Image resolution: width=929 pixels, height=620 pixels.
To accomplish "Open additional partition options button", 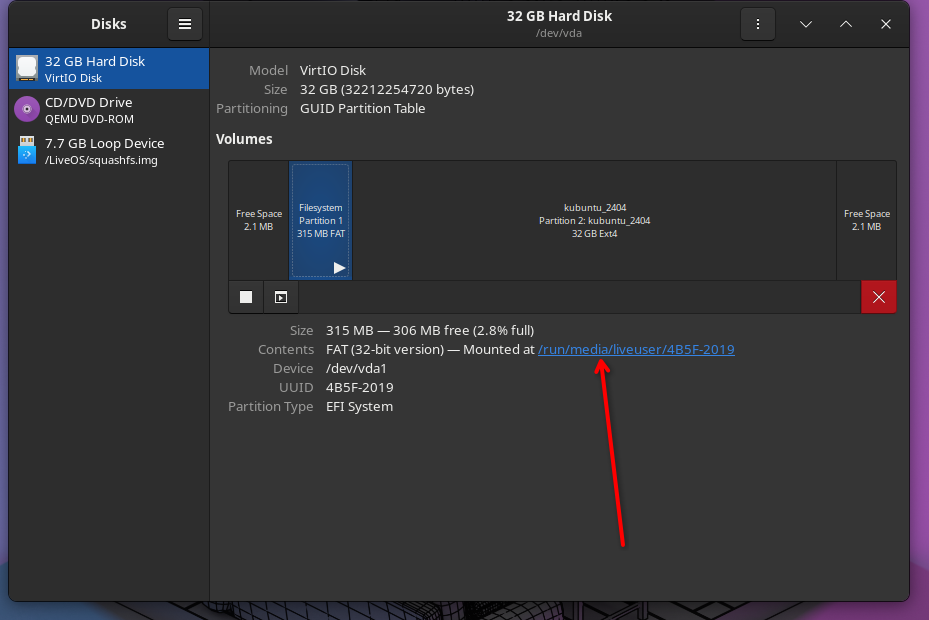I will click(281, 297).
